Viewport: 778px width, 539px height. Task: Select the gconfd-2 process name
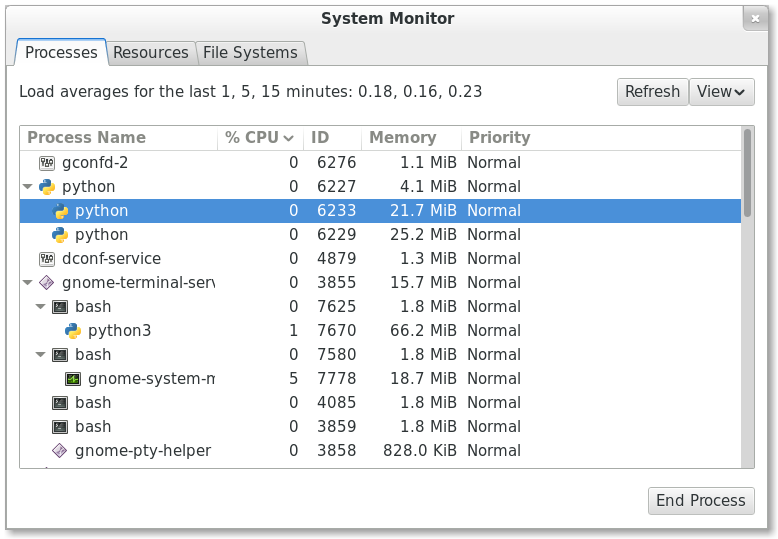(x=95, y=163)
